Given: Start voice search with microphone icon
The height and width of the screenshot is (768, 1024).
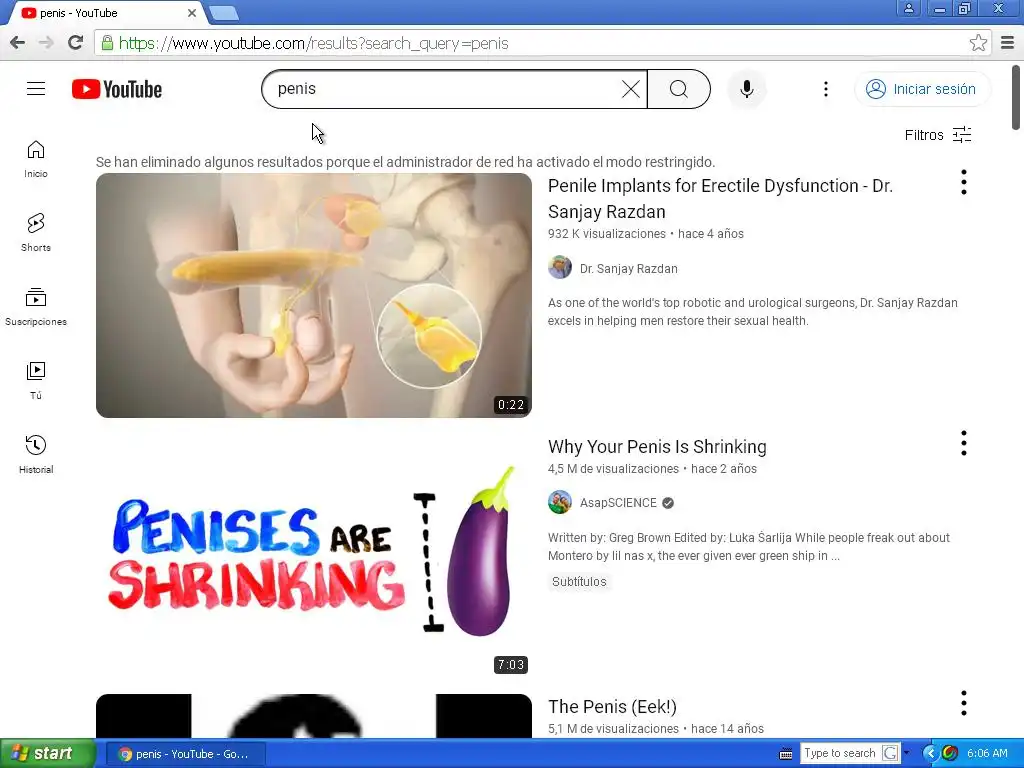Looking at the screenshot, I should tap(746, 89).
